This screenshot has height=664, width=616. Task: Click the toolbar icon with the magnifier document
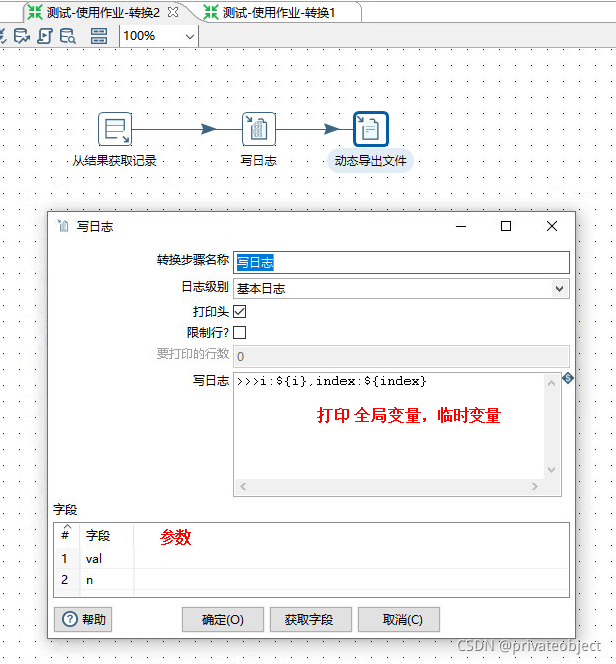67,36
